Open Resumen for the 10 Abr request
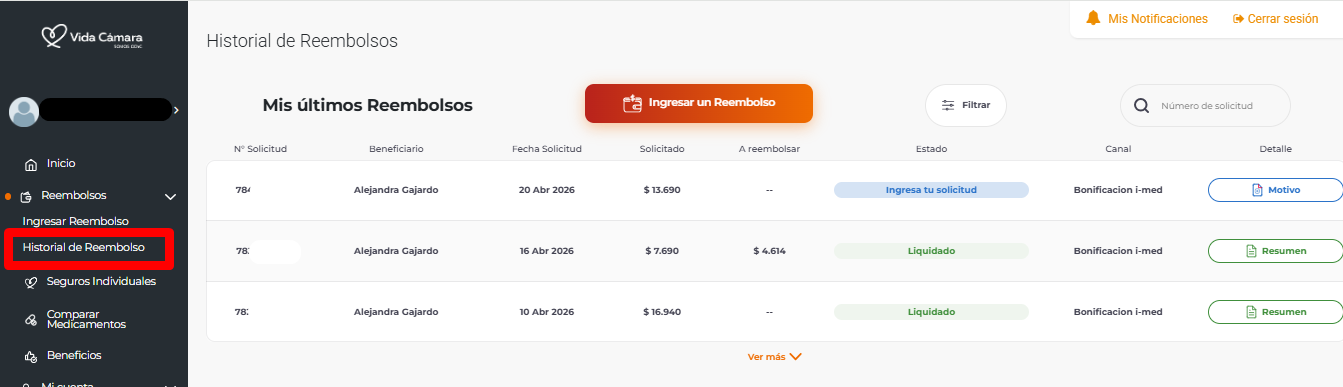 1276,312
